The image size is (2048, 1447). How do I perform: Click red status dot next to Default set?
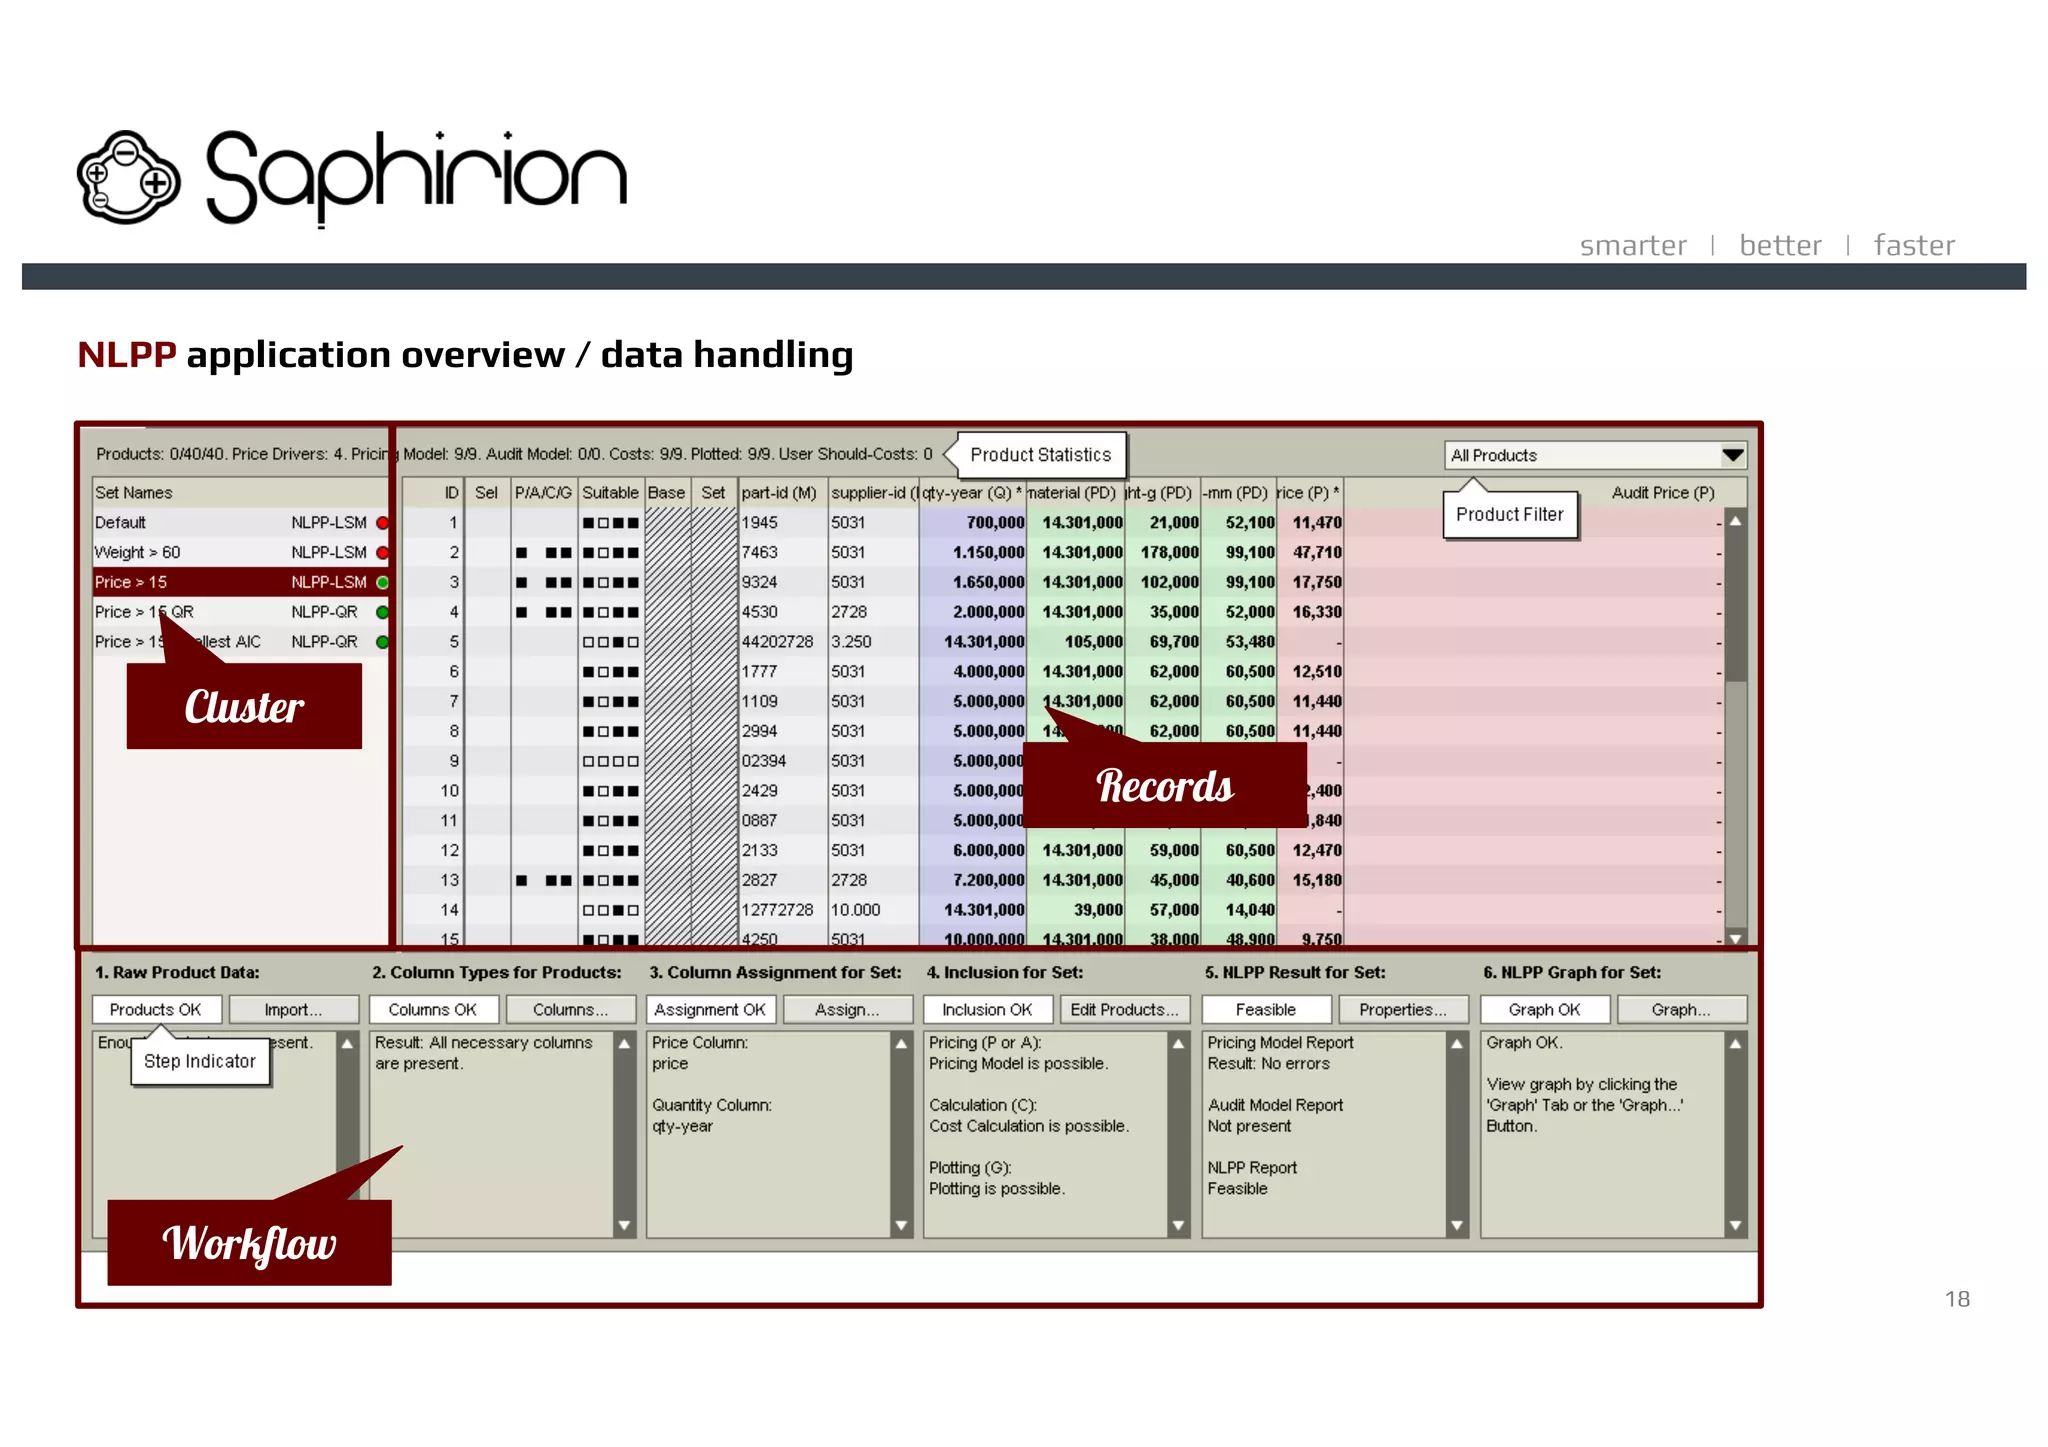tap(382, 523)
